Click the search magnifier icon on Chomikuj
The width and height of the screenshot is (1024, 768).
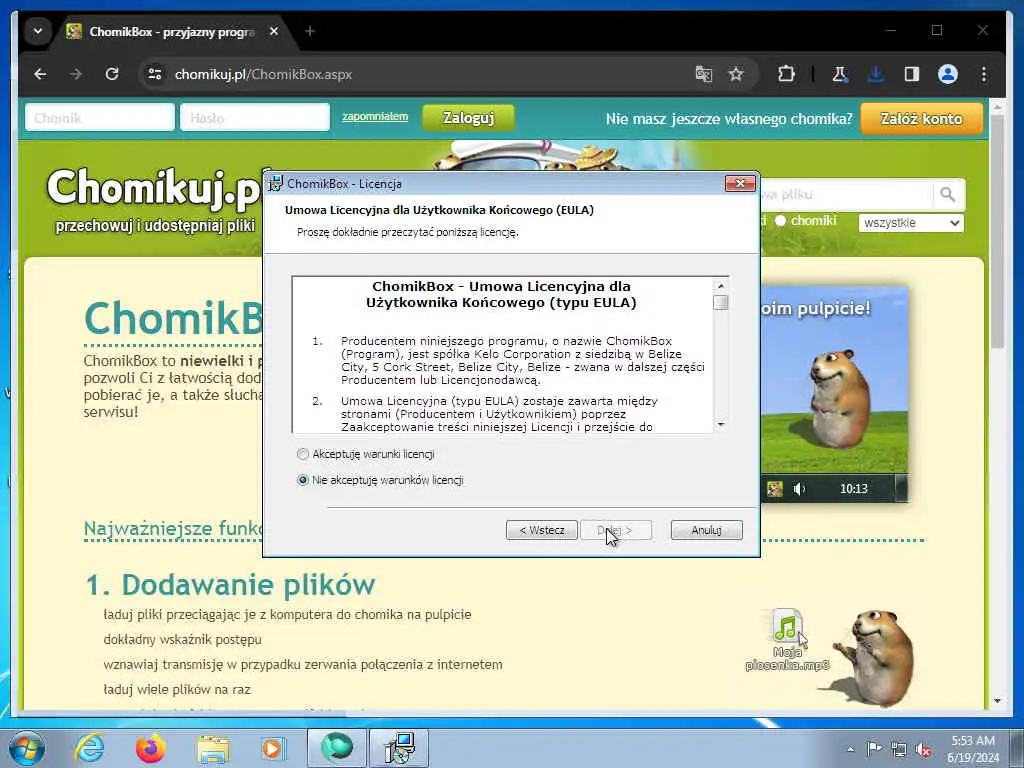tap(948, 194)
